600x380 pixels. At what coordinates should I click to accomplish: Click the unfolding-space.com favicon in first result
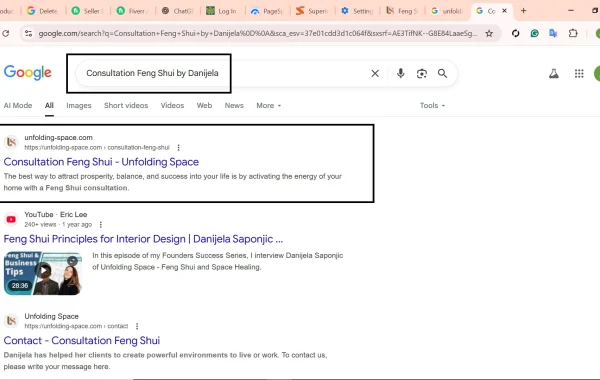click(11, 142)
